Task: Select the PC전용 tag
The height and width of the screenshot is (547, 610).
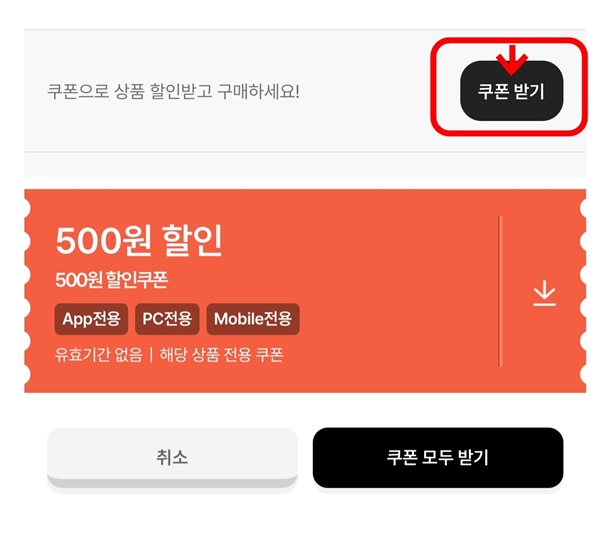Action: [167, 319]
